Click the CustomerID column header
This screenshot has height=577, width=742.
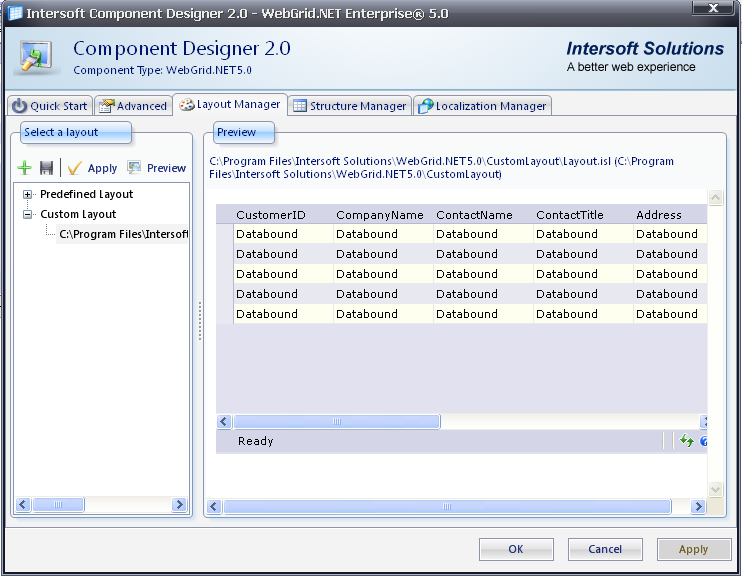[x=283, y=215]
